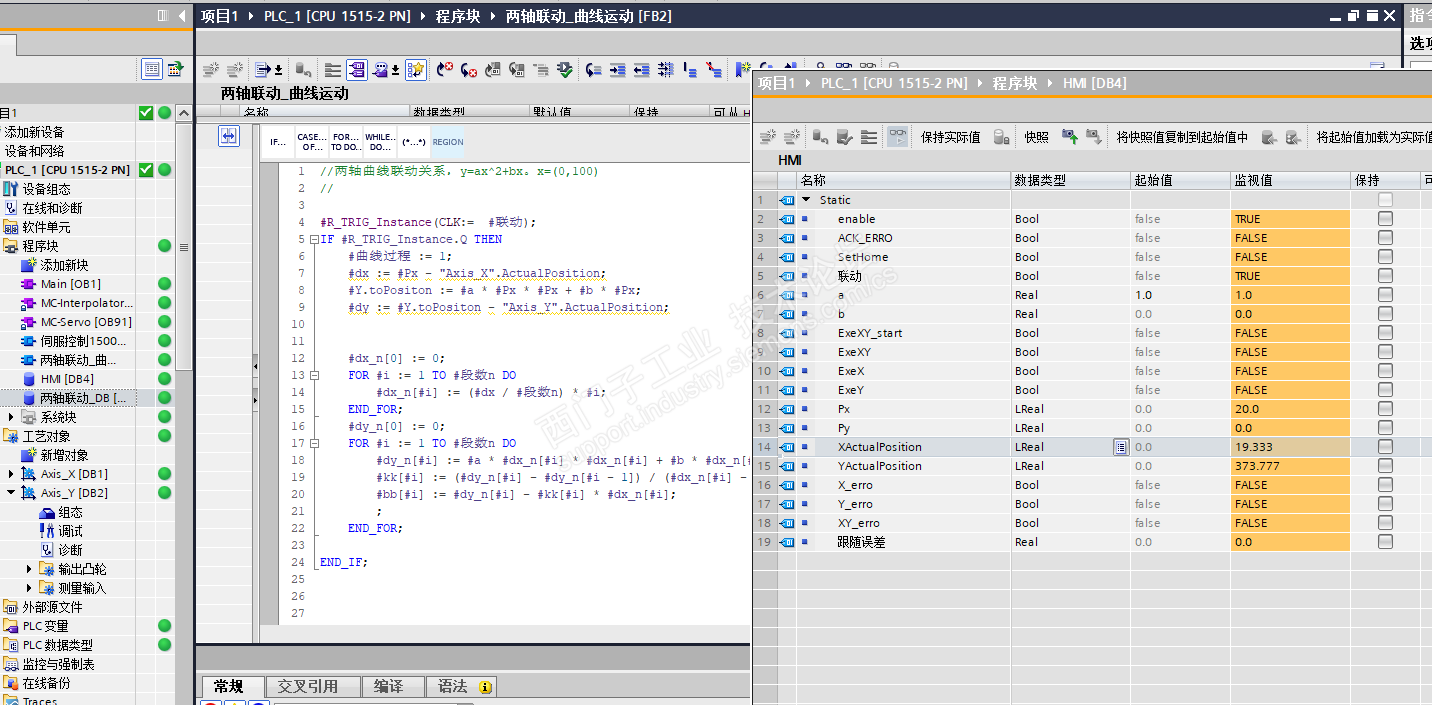
Task: Click the syntax check icon in editor toolbar
Action: (x=565, y=70)
